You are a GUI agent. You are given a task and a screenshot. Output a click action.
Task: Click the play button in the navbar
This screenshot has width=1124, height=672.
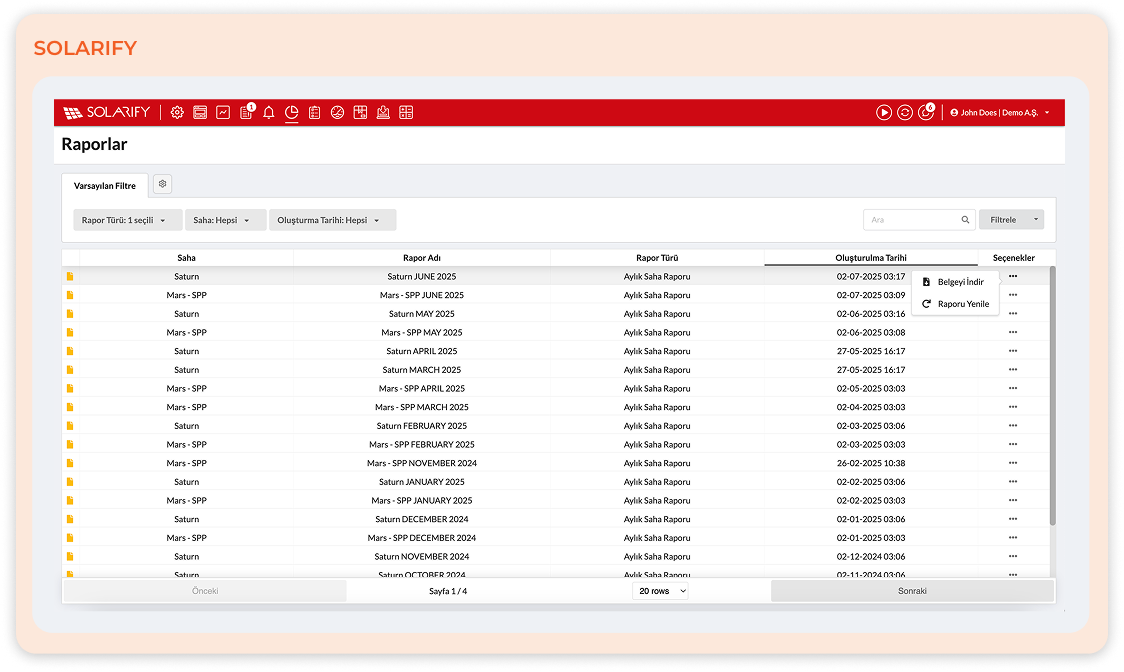883,112
